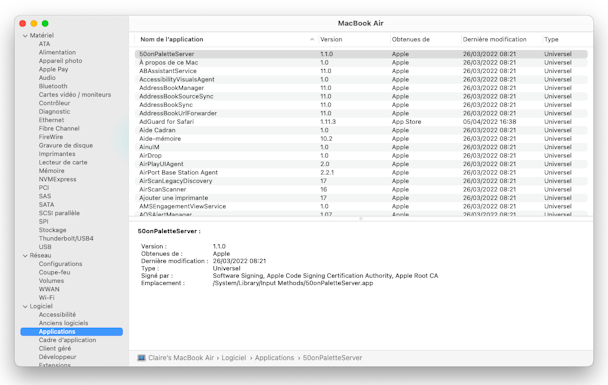
Task: Select Bluetooth in the sidebar
Action: pos(53,86)
